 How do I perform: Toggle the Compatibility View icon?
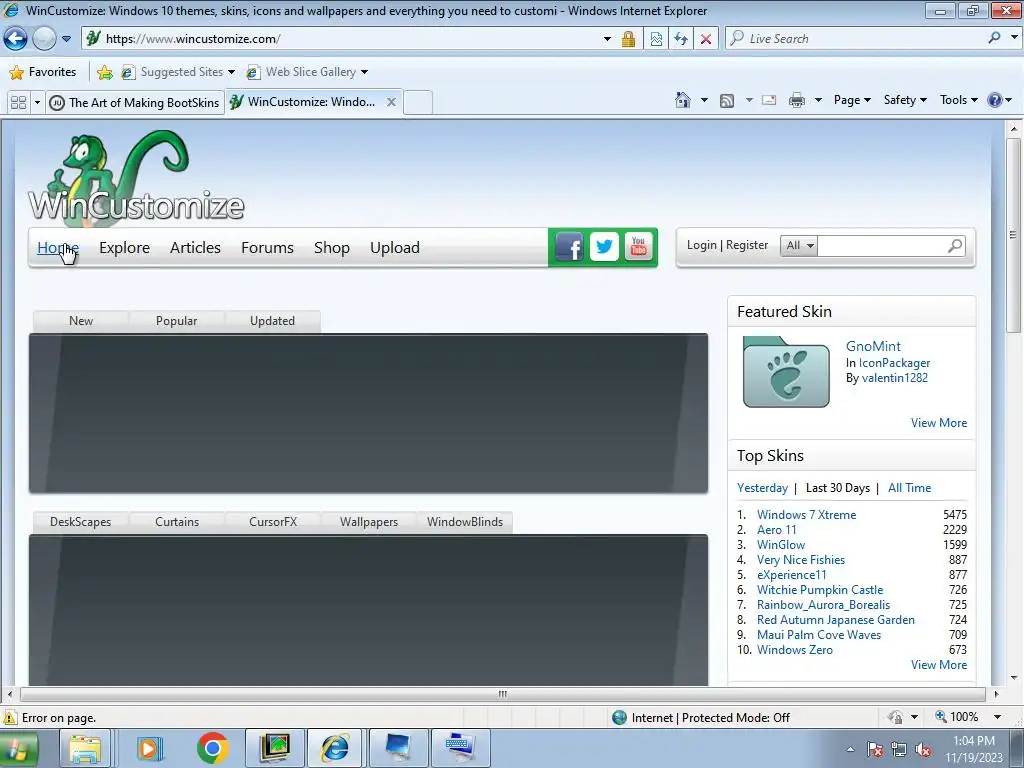tap(656, 39)
